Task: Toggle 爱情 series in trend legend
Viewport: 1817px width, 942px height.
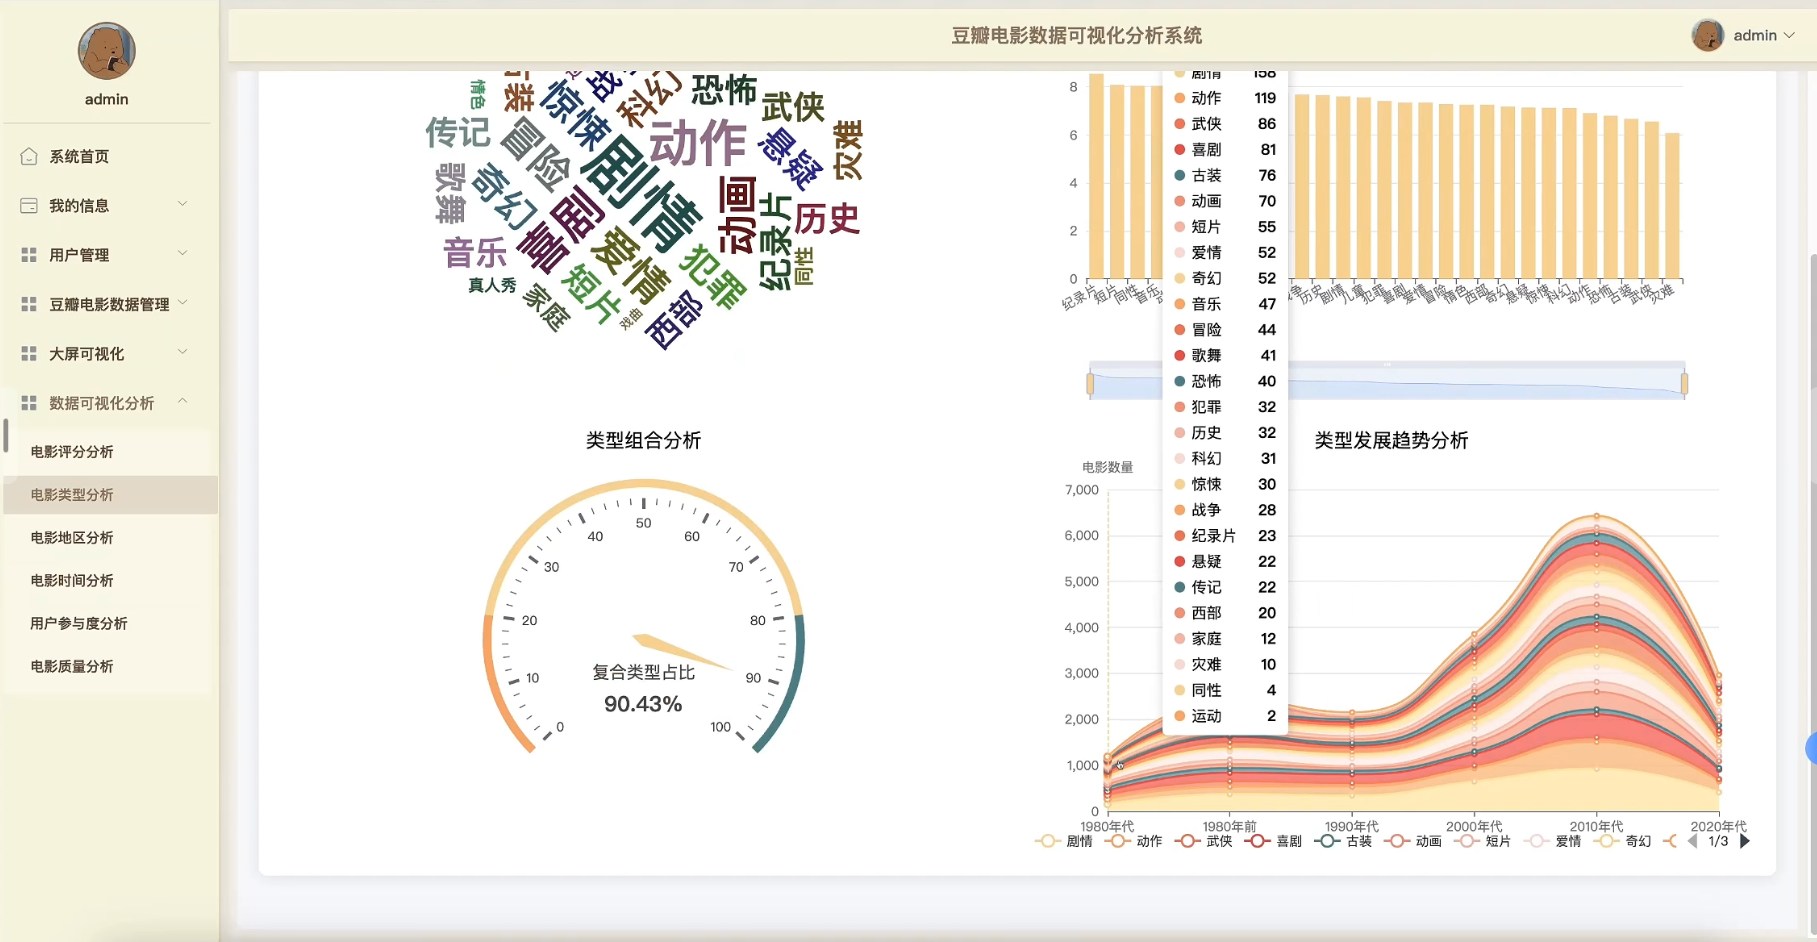Action: tap(1553, 841)
